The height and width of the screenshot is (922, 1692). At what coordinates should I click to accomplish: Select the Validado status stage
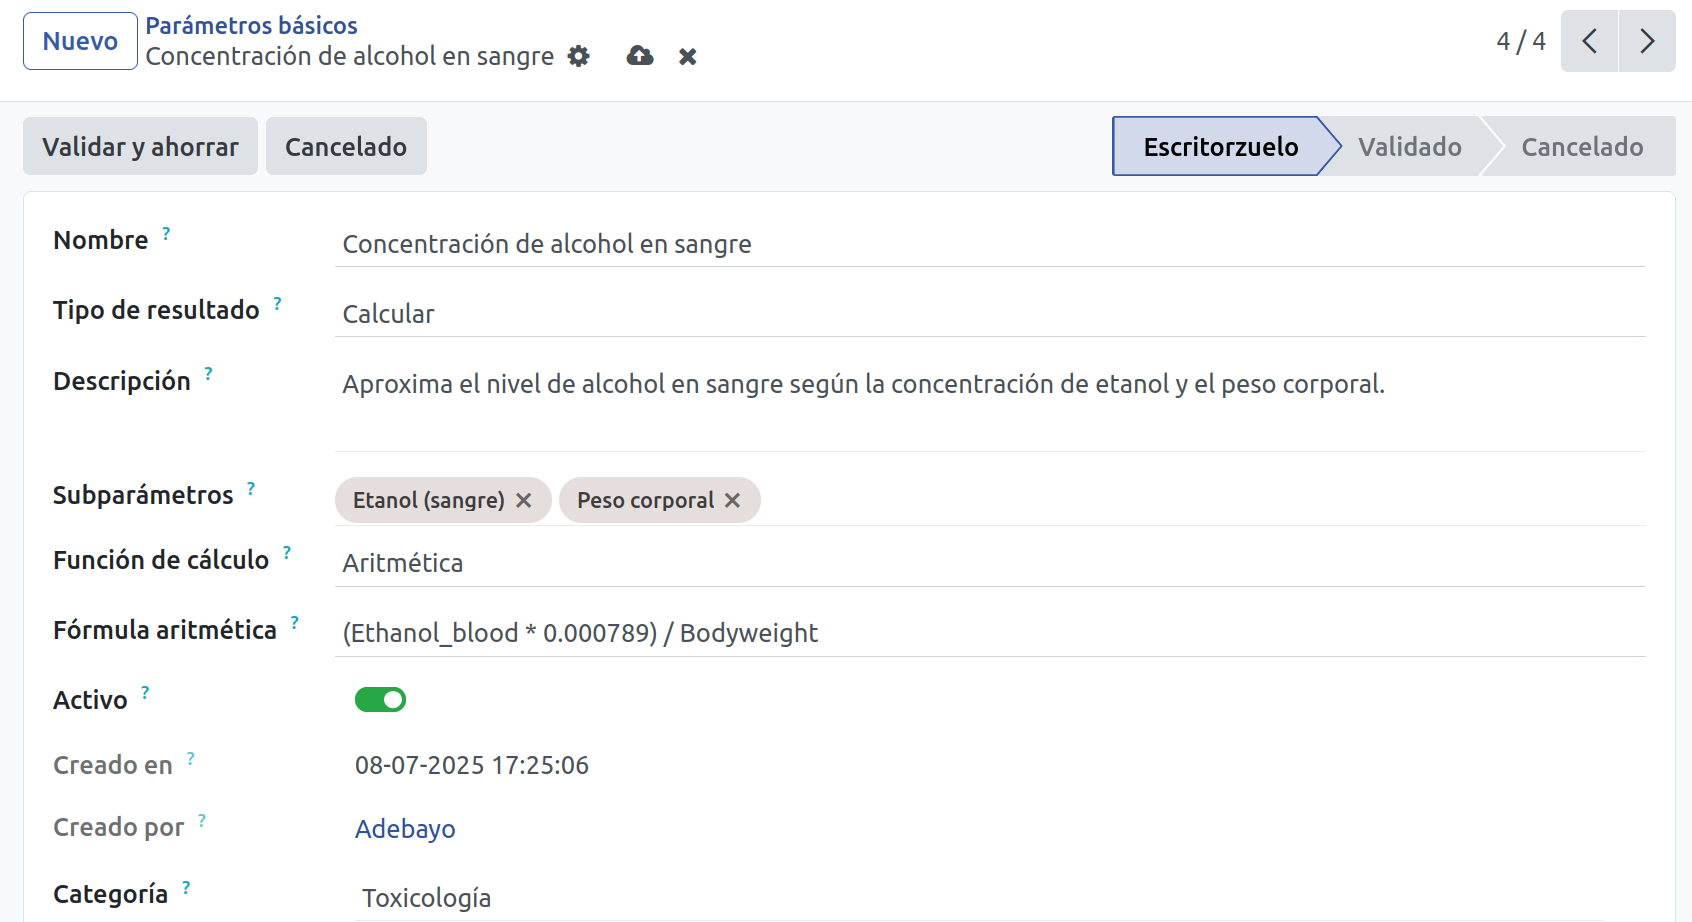pyautogui.click(x=1409, y=147)
